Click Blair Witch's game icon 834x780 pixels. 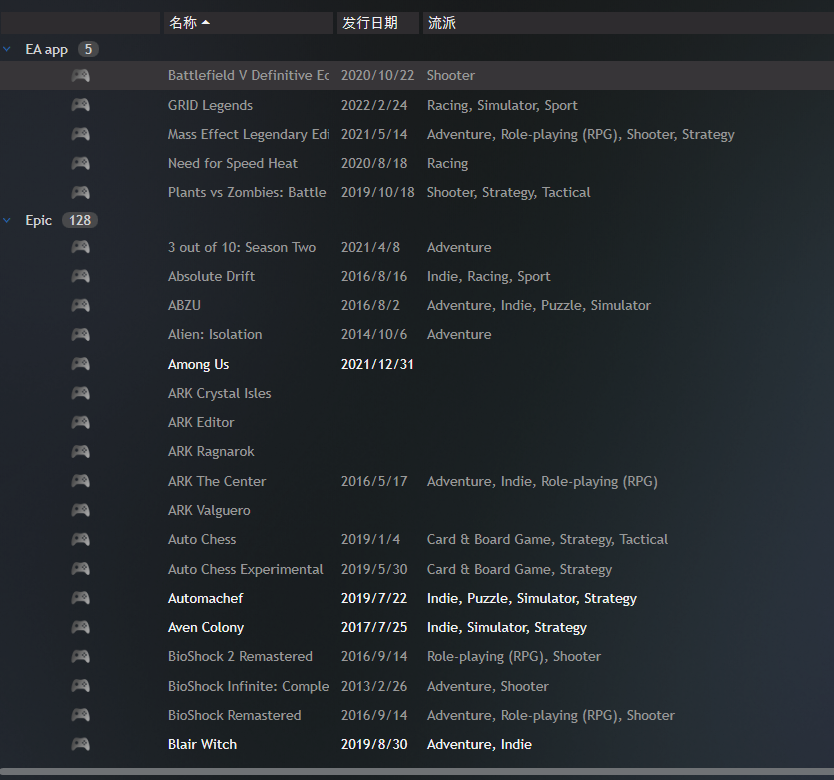(x=80, y=744)
